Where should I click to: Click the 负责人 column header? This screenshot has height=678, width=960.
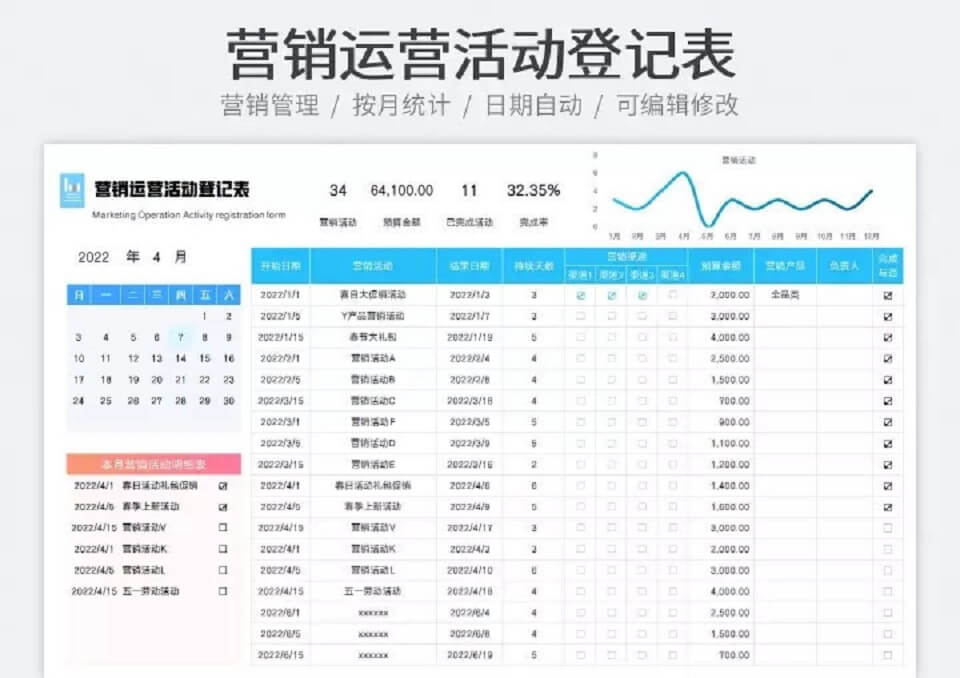point(844,266)
